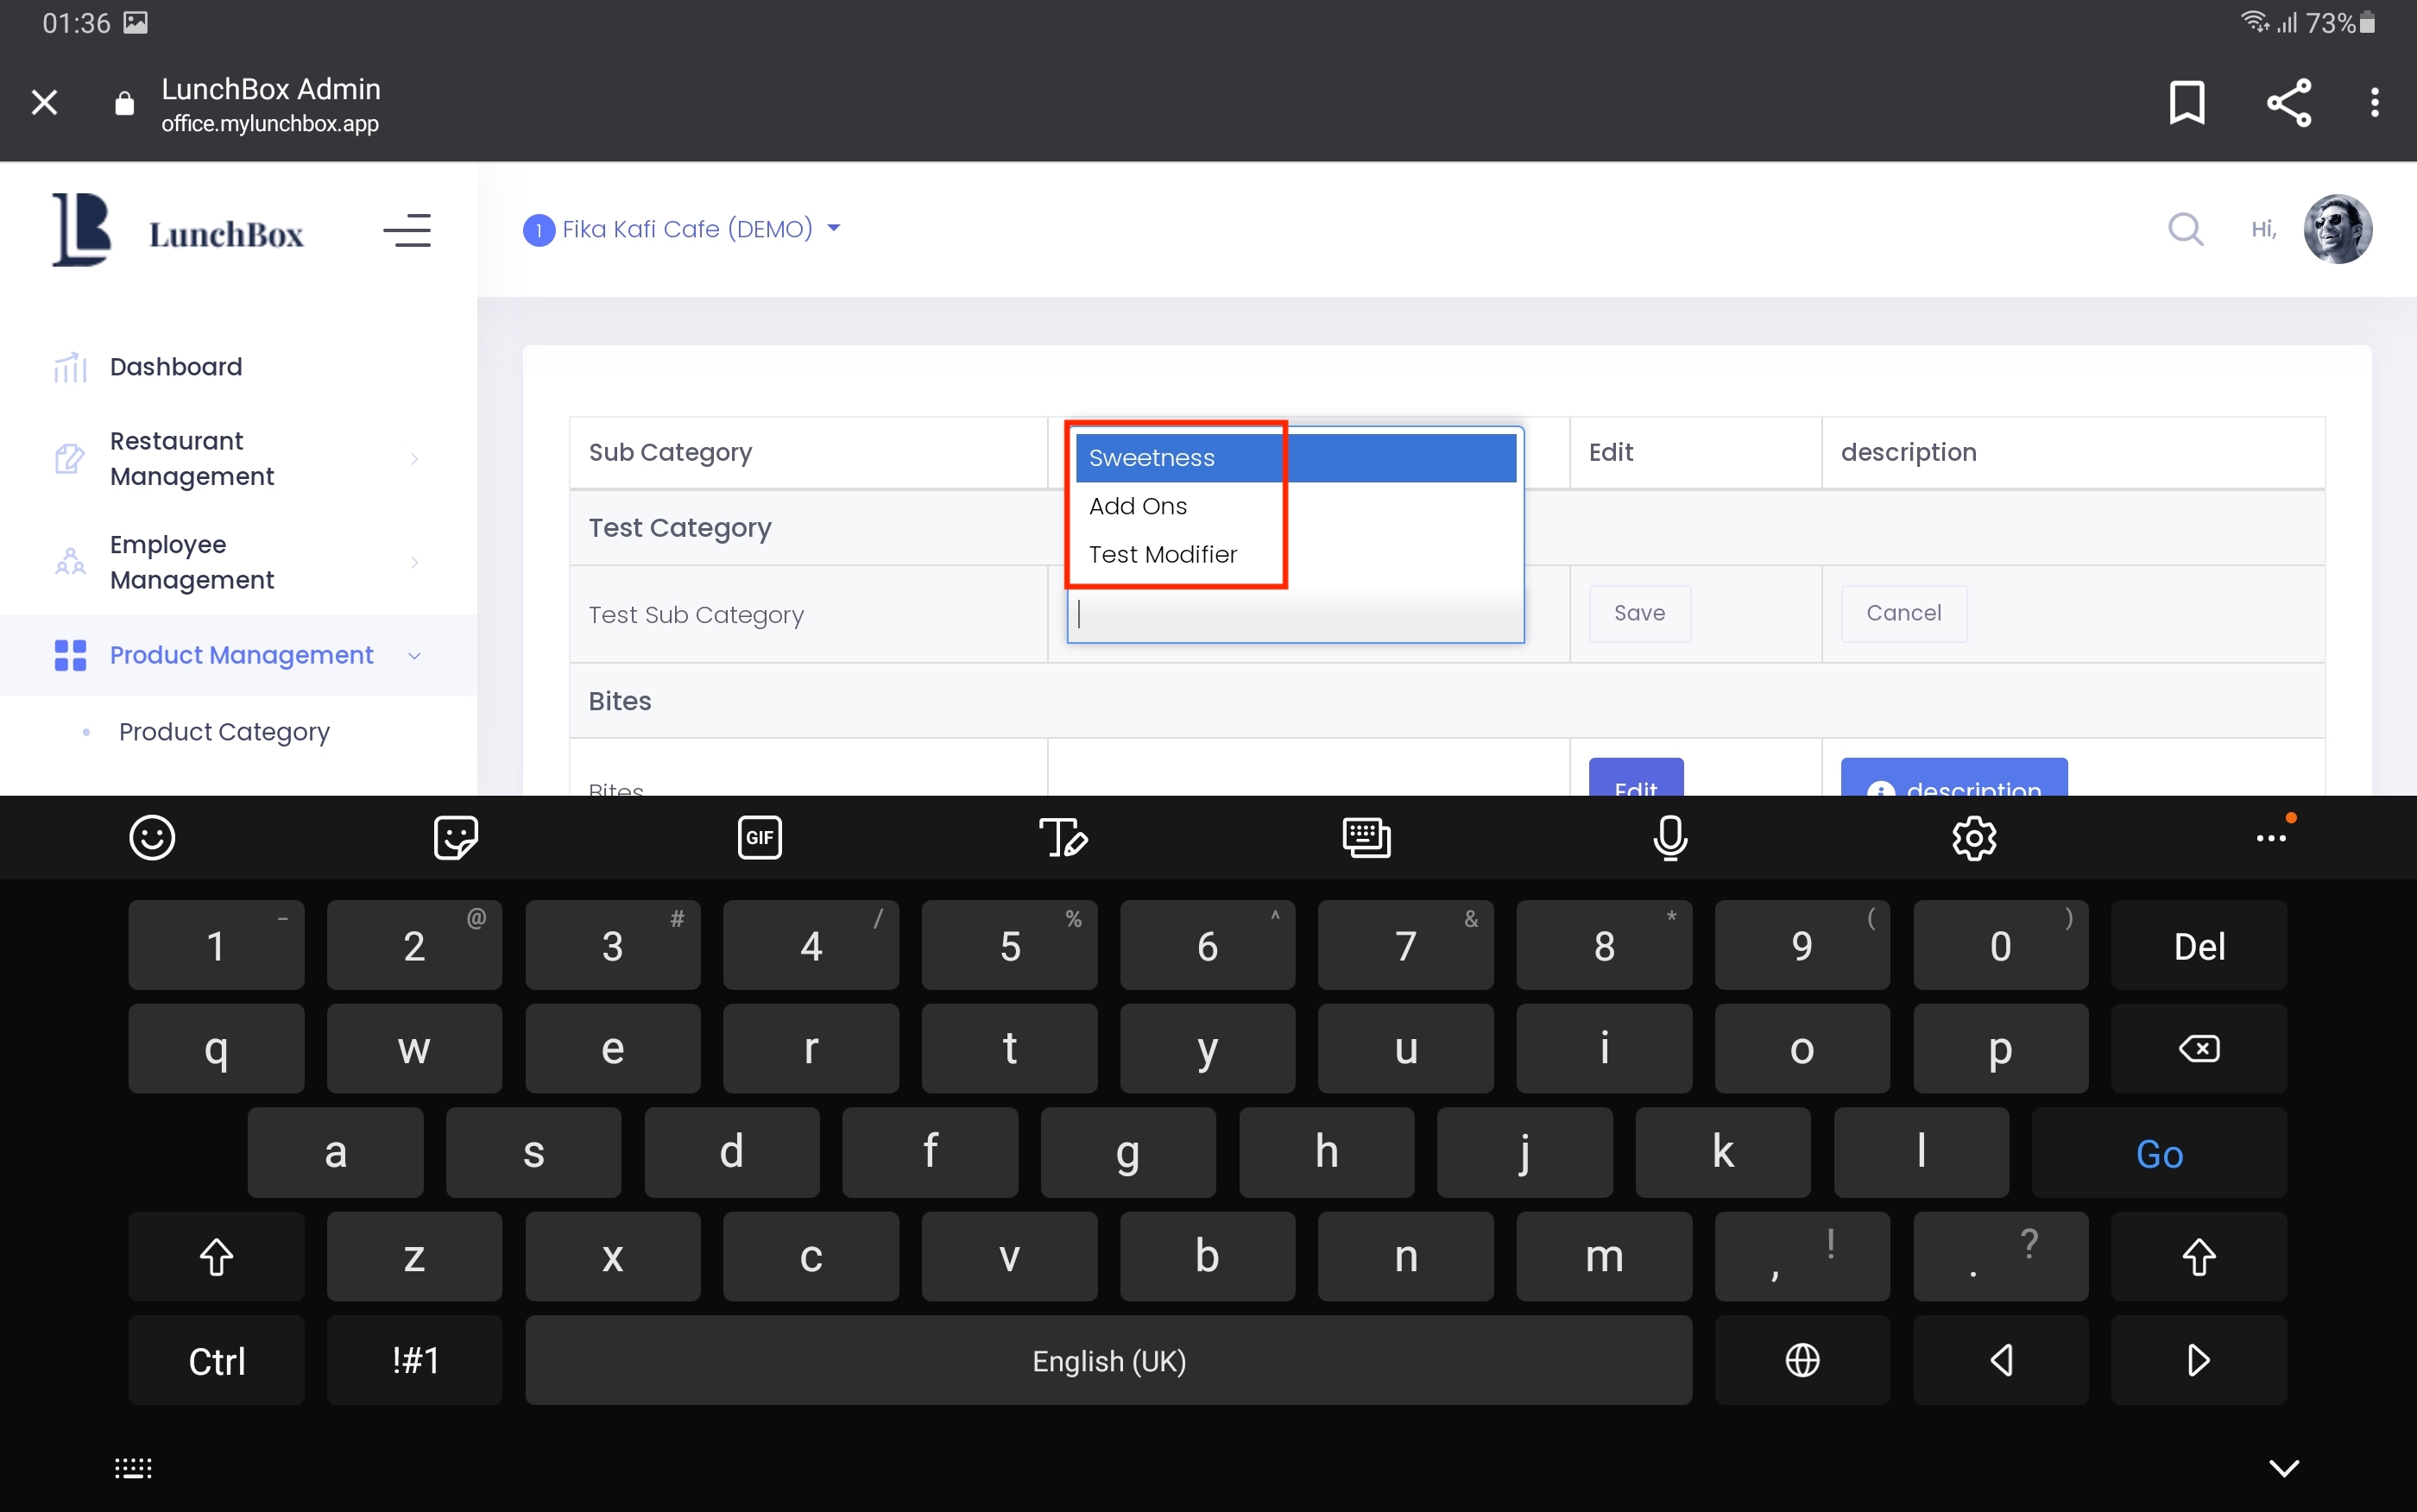Toggle the sidebar hamburger menu icon

click(407, 231)
